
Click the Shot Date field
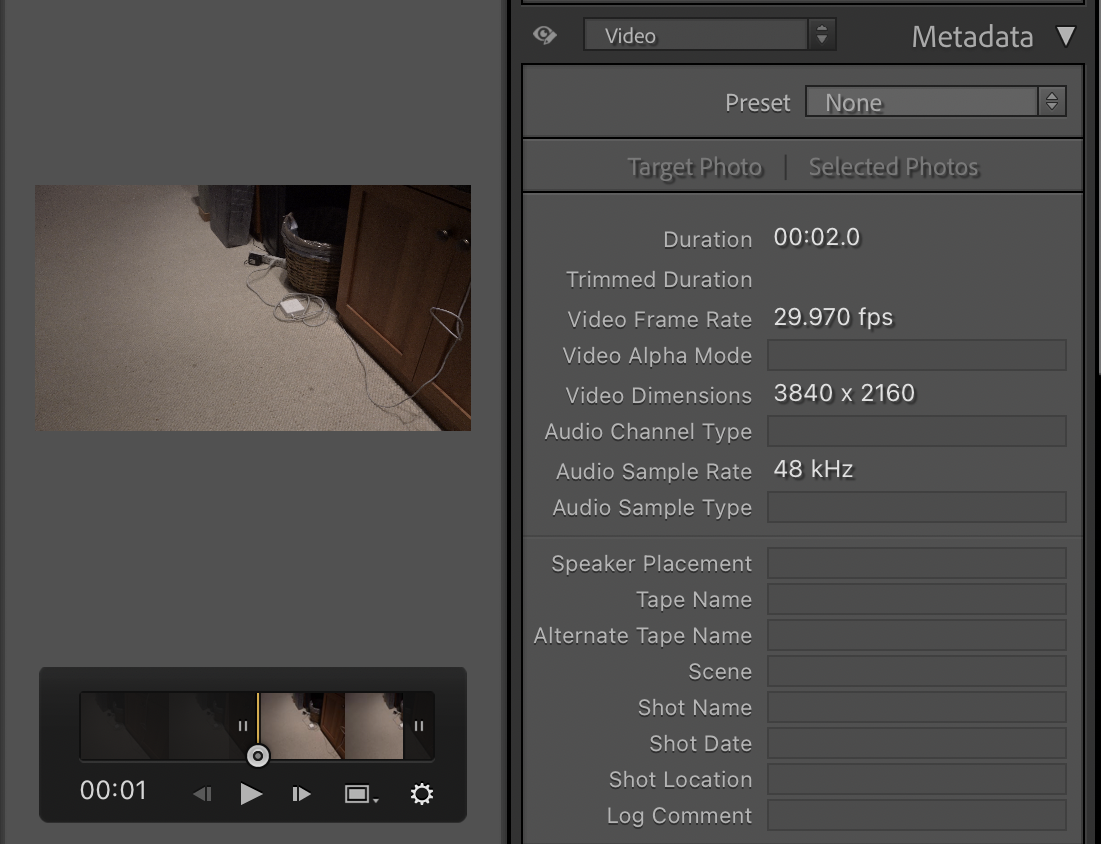[x=915, y=743]
